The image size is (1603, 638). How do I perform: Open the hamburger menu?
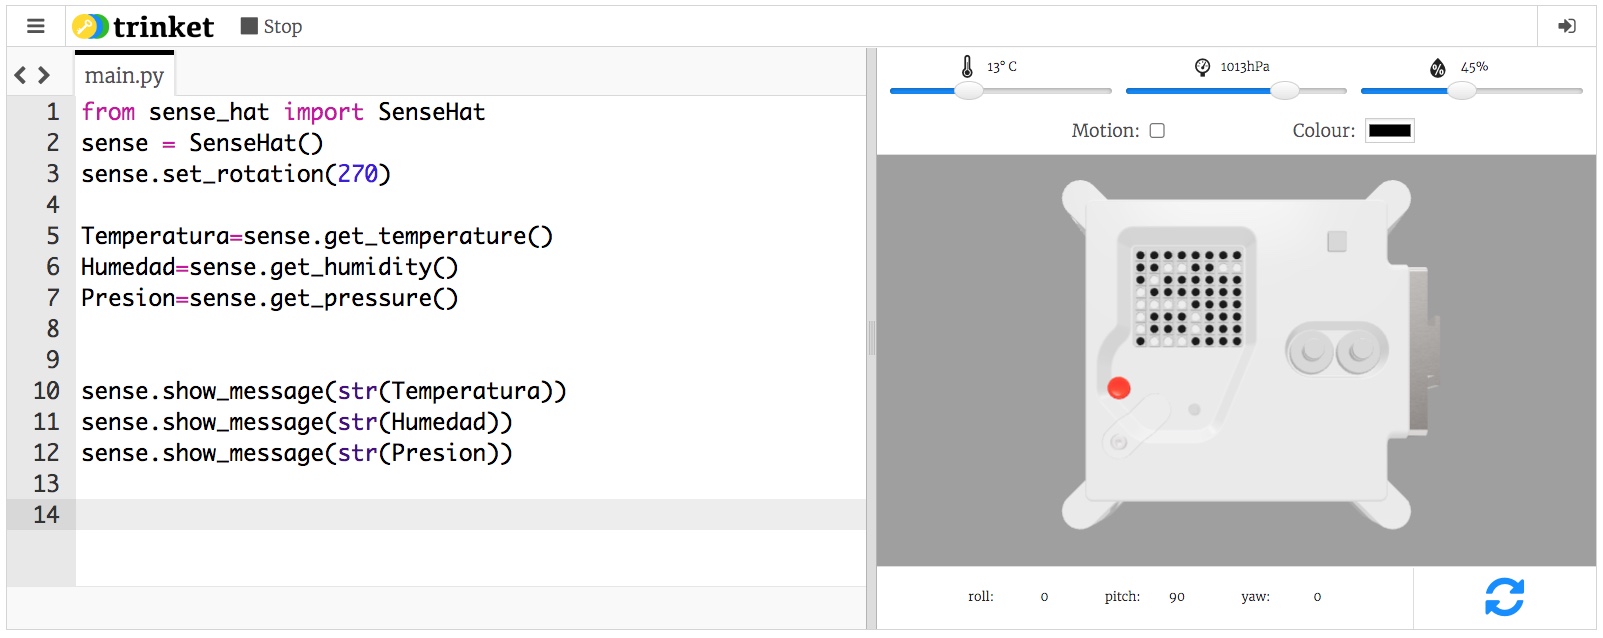tap(36, 27)
